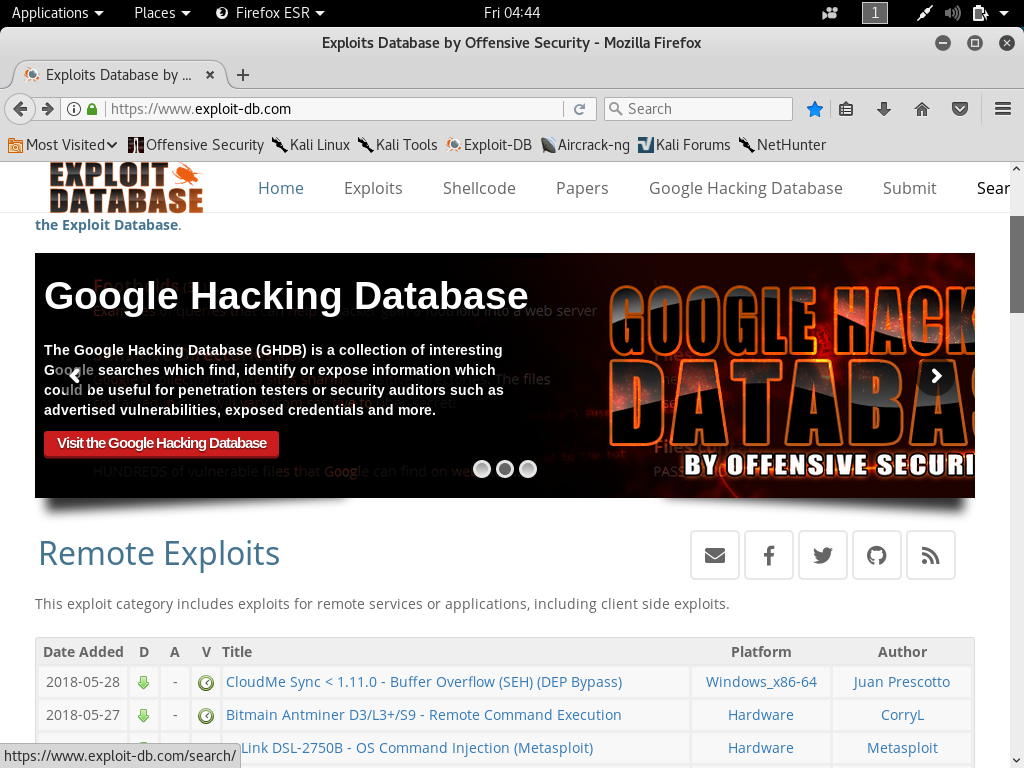Open the Places menu
The width and height of the screenshot is (1024, 768).
tap(162, 13)
